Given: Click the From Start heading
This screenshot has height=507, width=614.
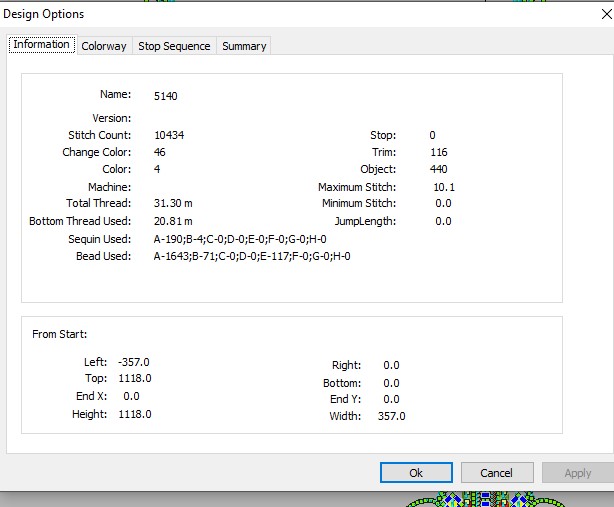Looking at the screenshot, I should tap(60, 334).
